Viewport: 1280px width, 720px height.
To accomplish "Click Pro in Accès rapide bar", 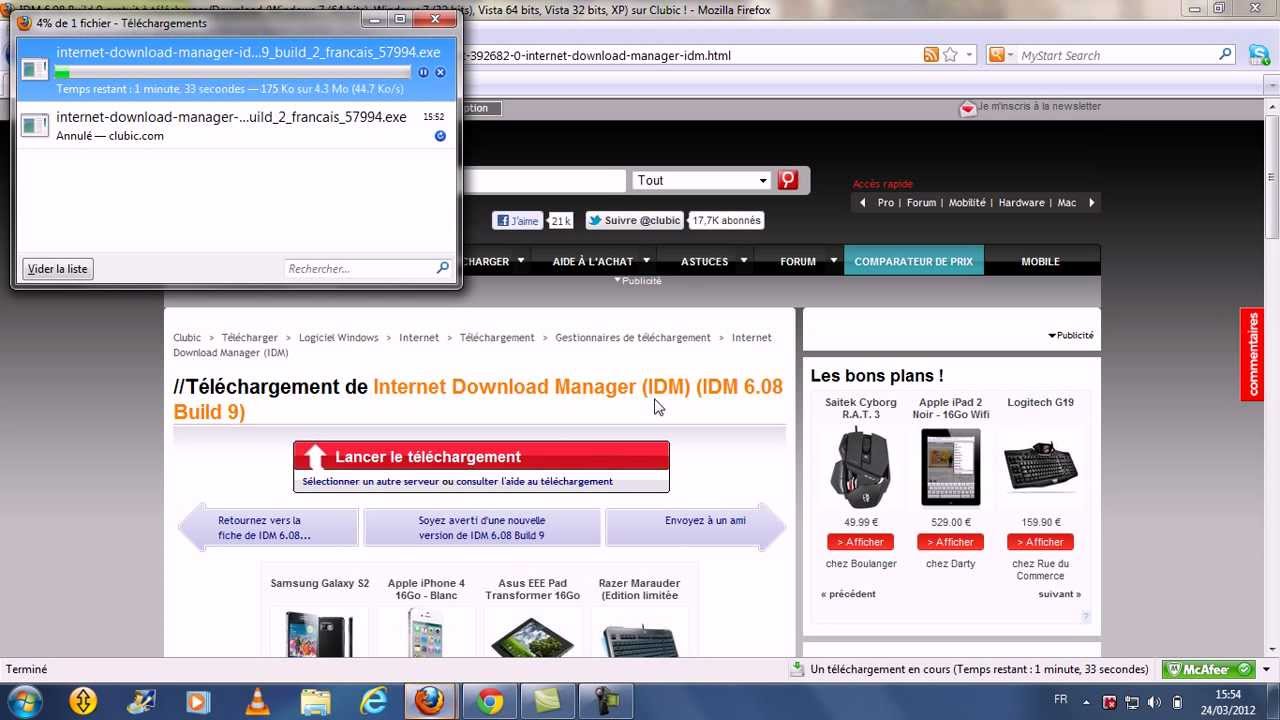I will coord(886,202).
